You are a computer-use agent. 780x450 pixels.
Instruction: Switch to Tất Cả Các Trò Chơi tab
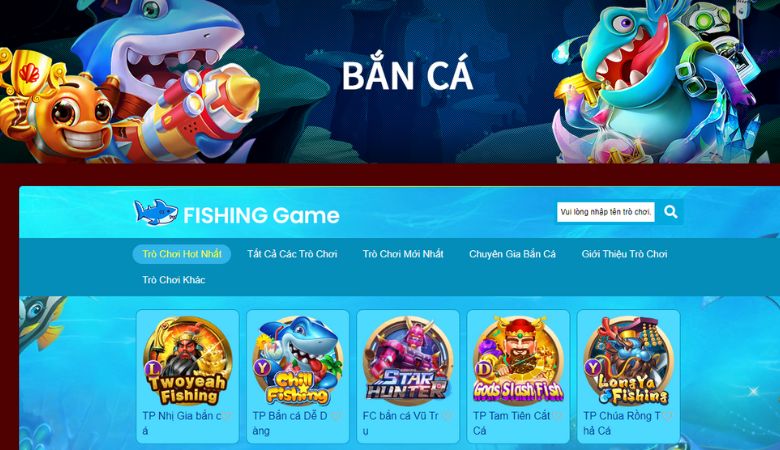click(292, 254)
